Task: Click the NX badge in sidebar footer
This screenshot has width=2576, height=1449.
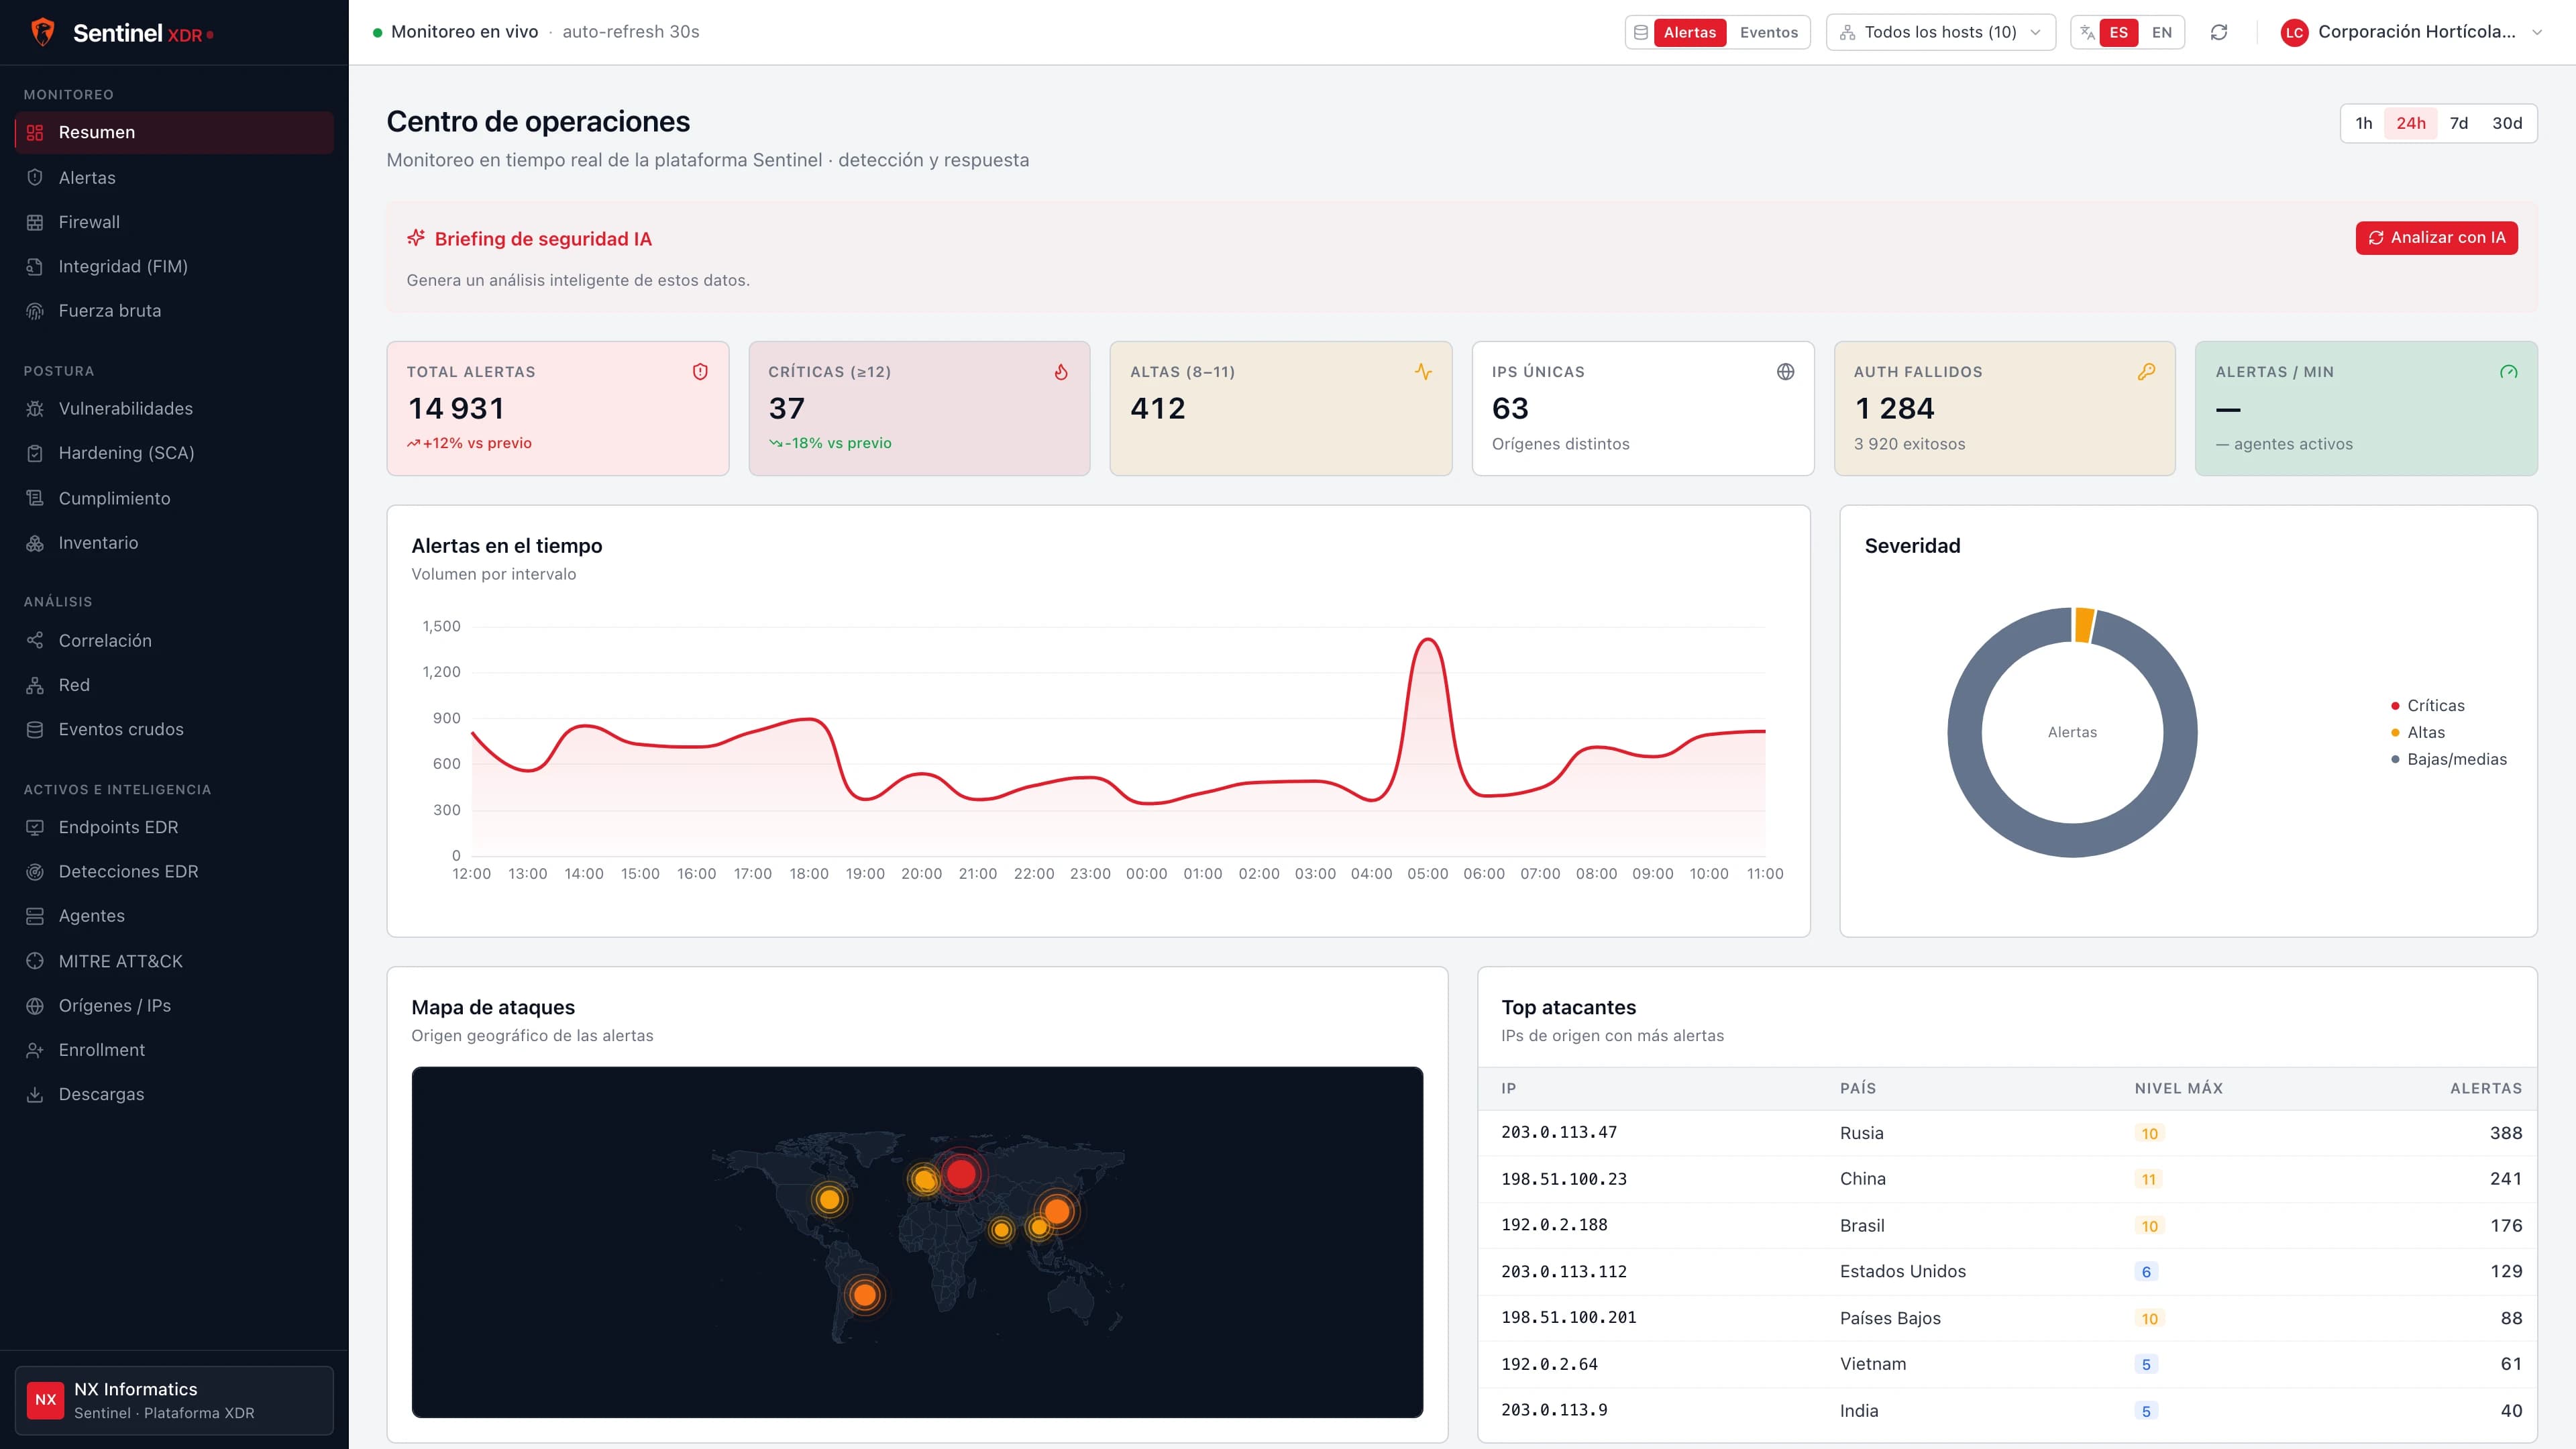Action: (46, 1400)
